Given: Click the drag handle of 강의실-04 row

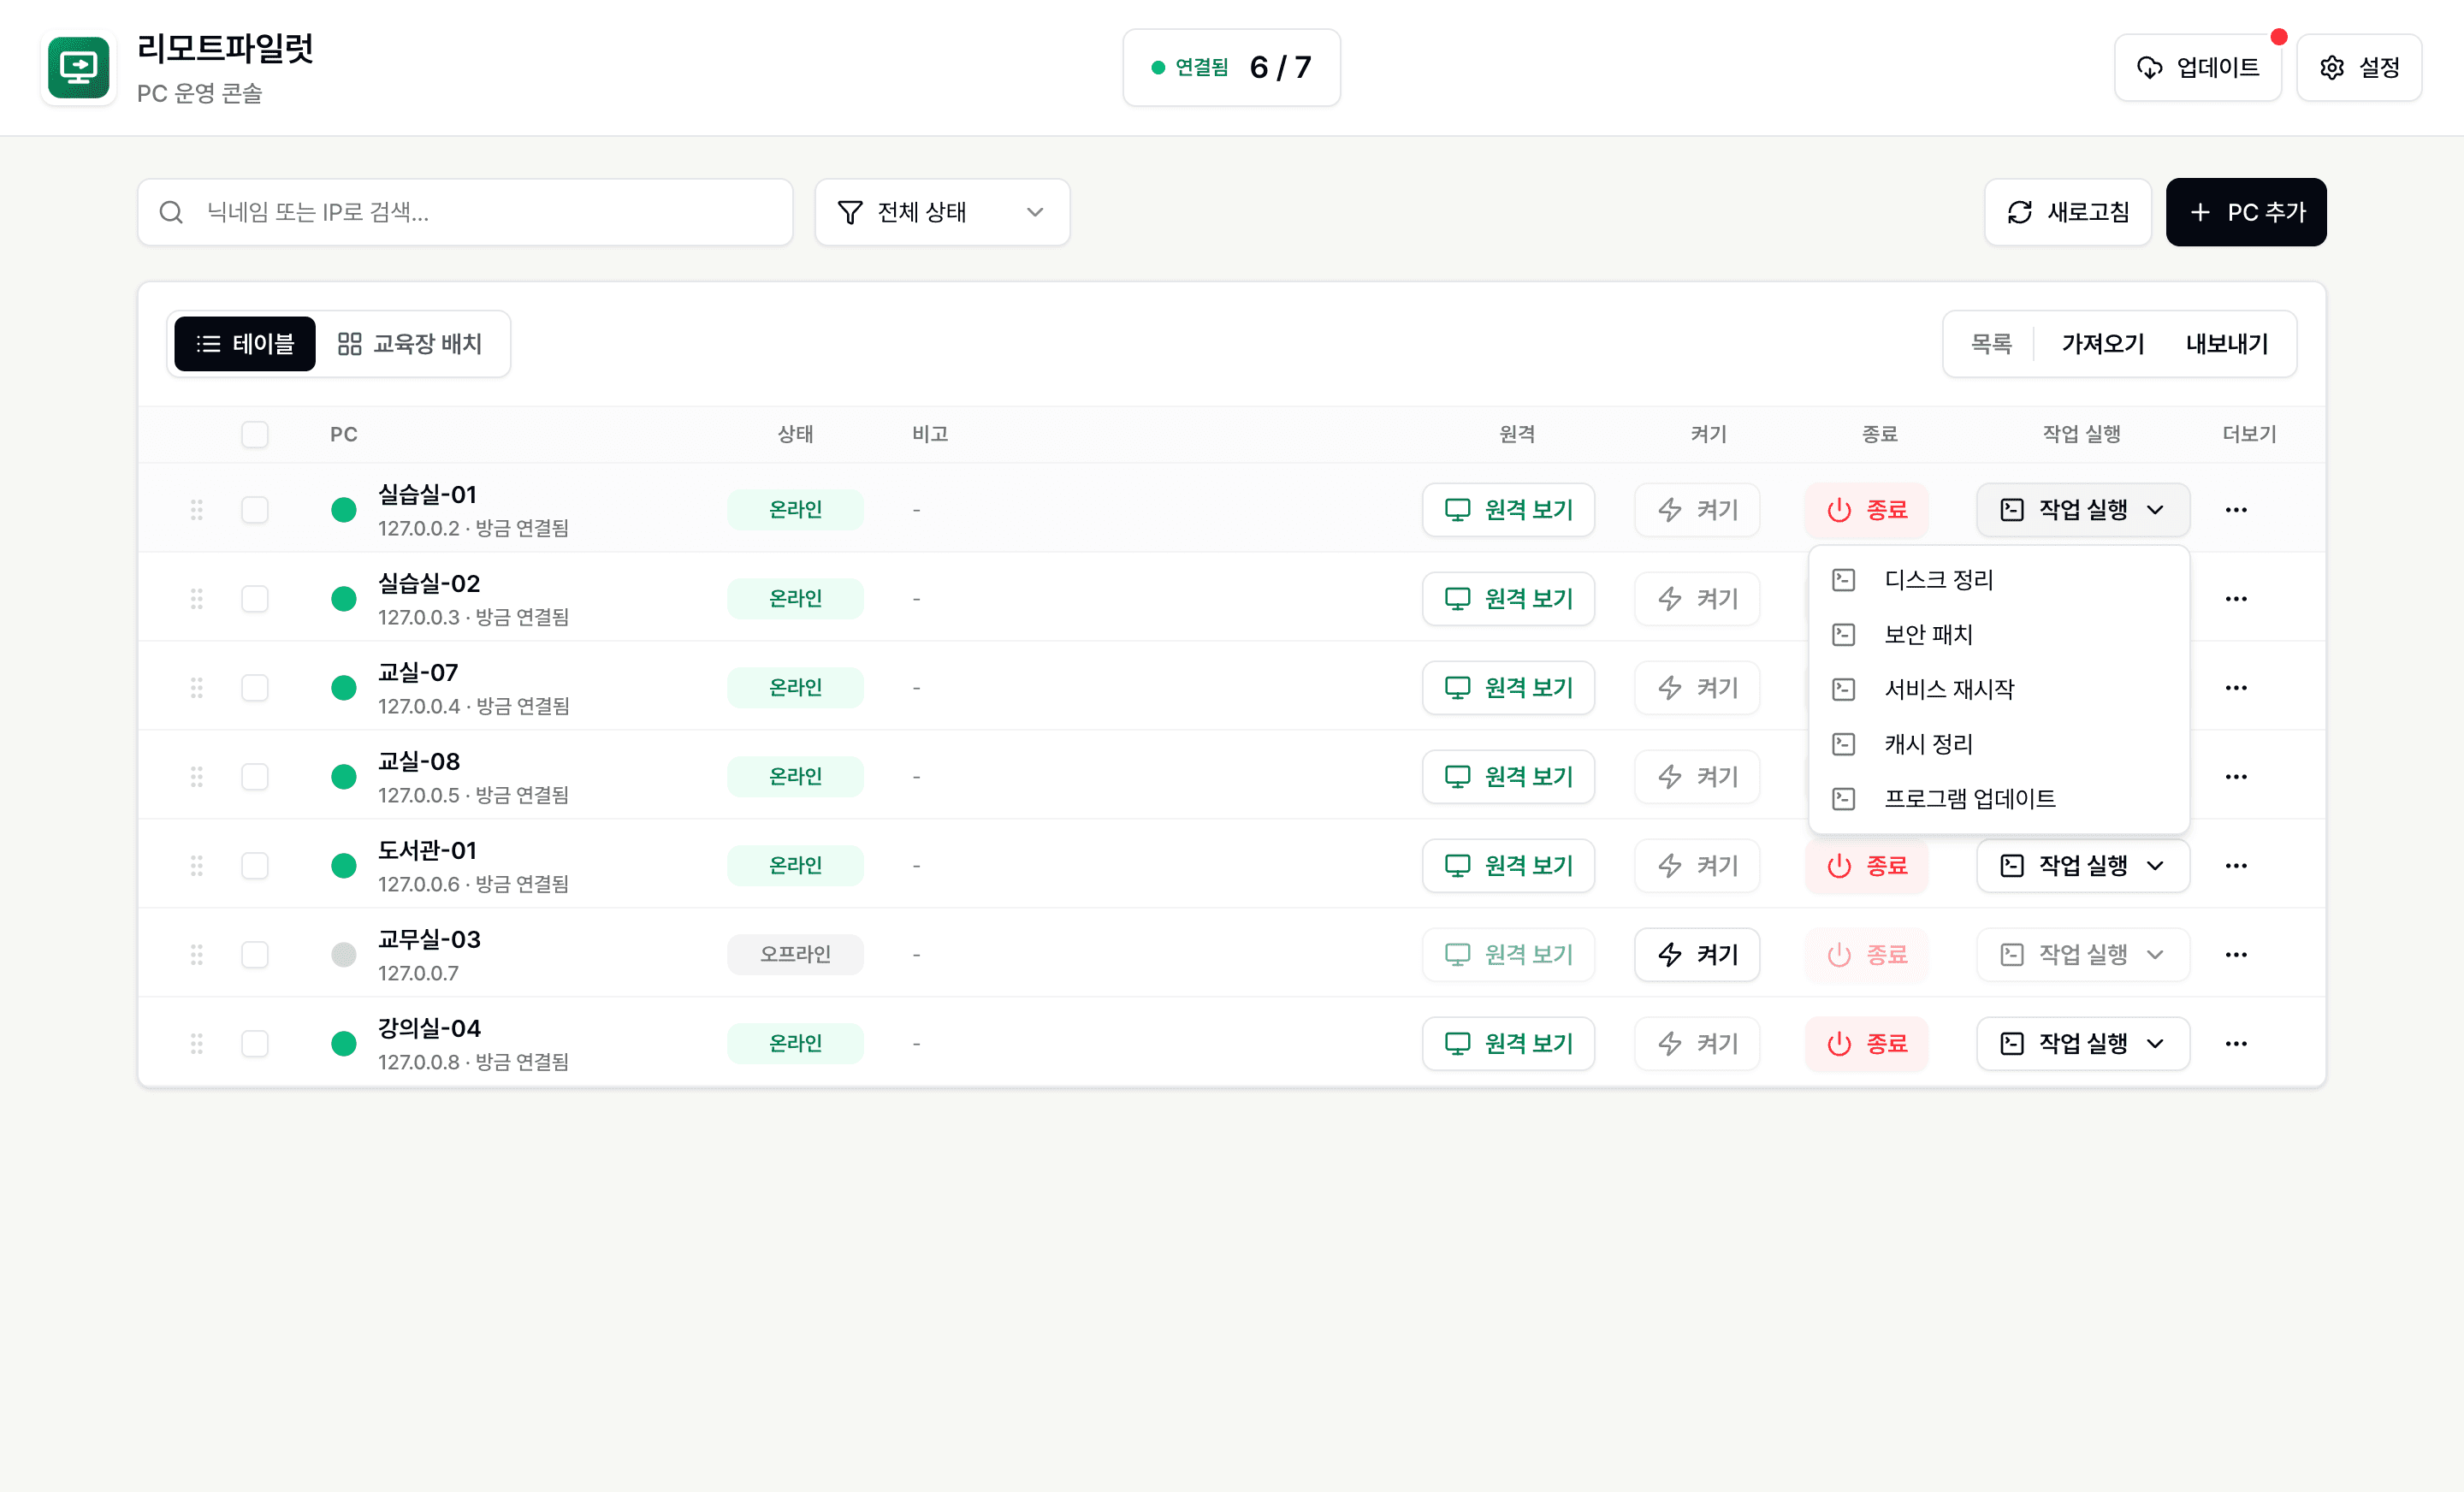Looking at the screenshot, I should tap(197, 1044).
